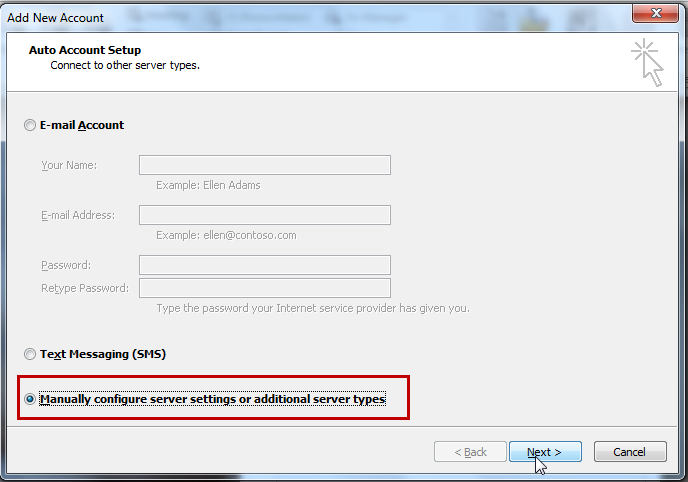The image size is (688, 482).
Task: Choose the Text Messaging (SMS) option
Action: pos(30,354)
